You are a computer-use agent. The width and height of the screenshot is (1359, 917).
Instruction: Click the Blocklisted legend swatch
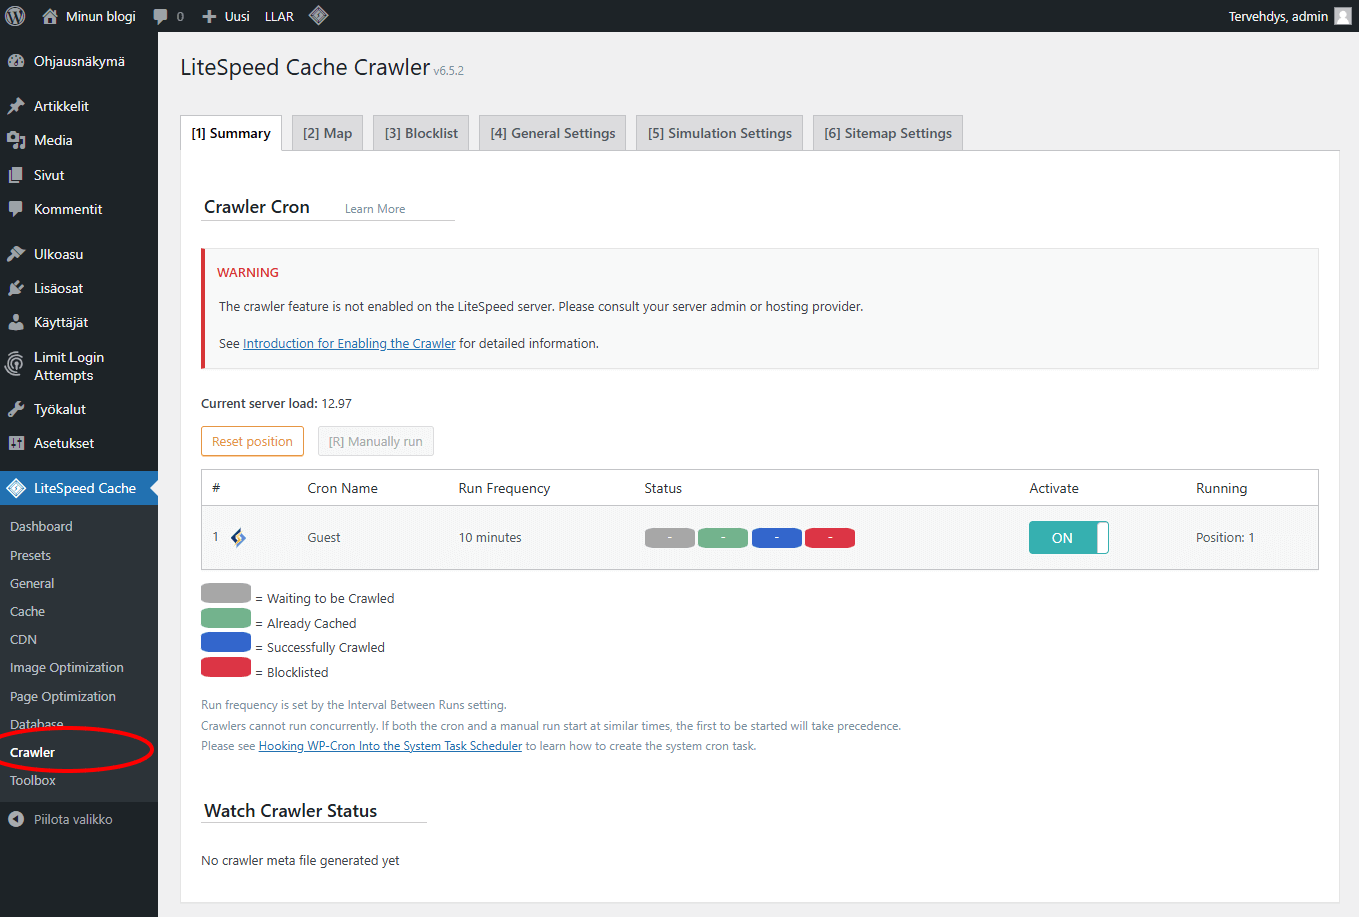pos(226,667)
